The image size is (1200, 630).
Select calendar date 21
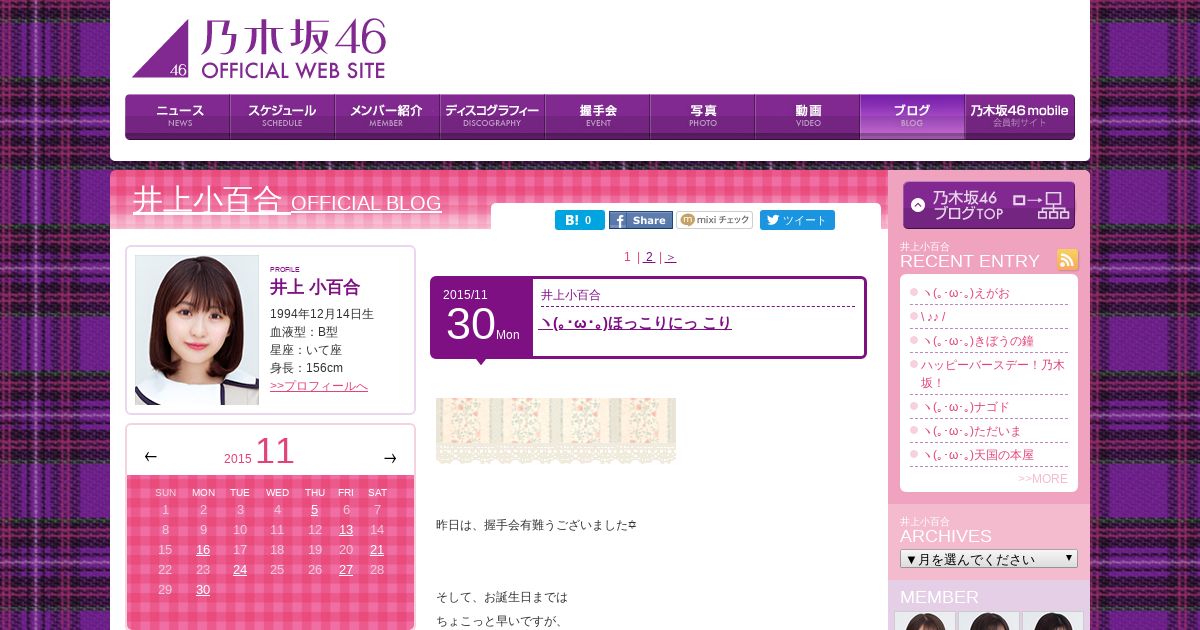coord(377,550)
